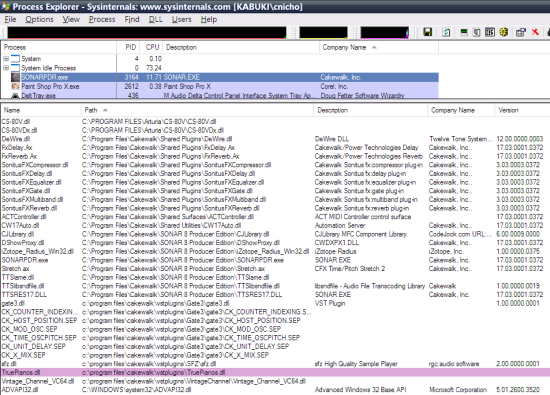Open the Find menu
The width and height of the screenshot is (550, 395).
132,19
